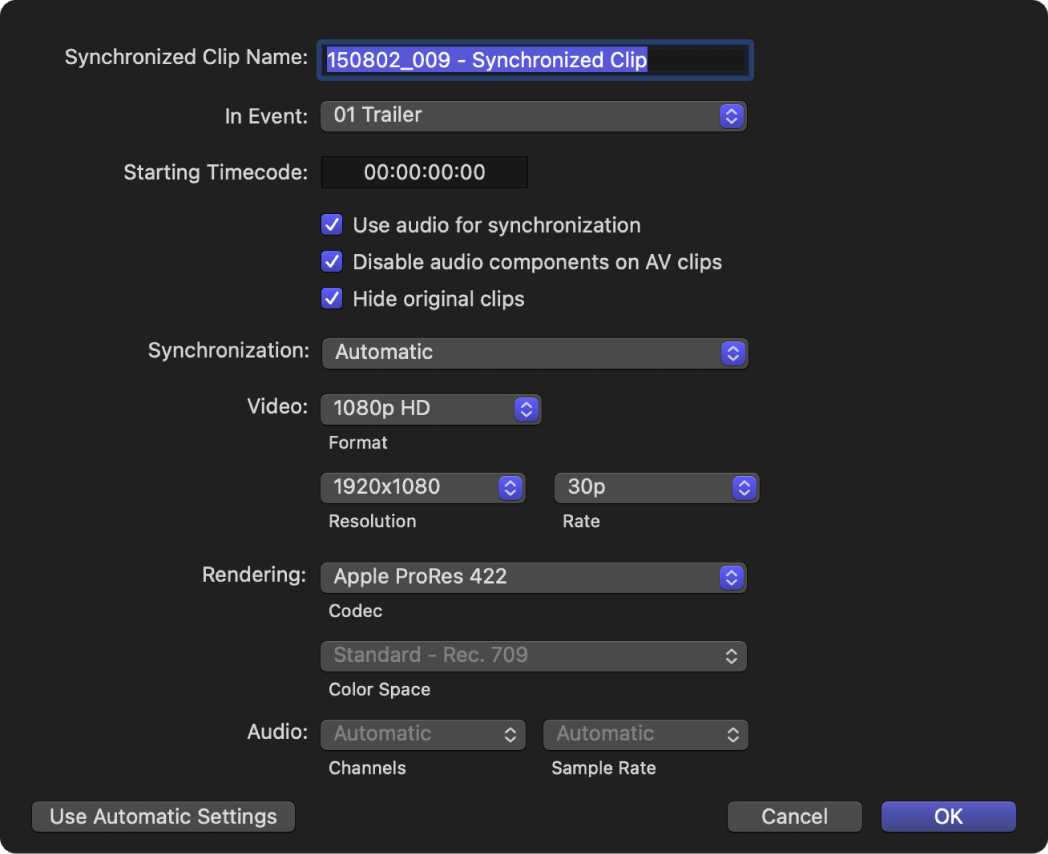Click the chevron on the 30p Rate popup
This screenshot has height=854, width=1048.
(x=743, y=487)
